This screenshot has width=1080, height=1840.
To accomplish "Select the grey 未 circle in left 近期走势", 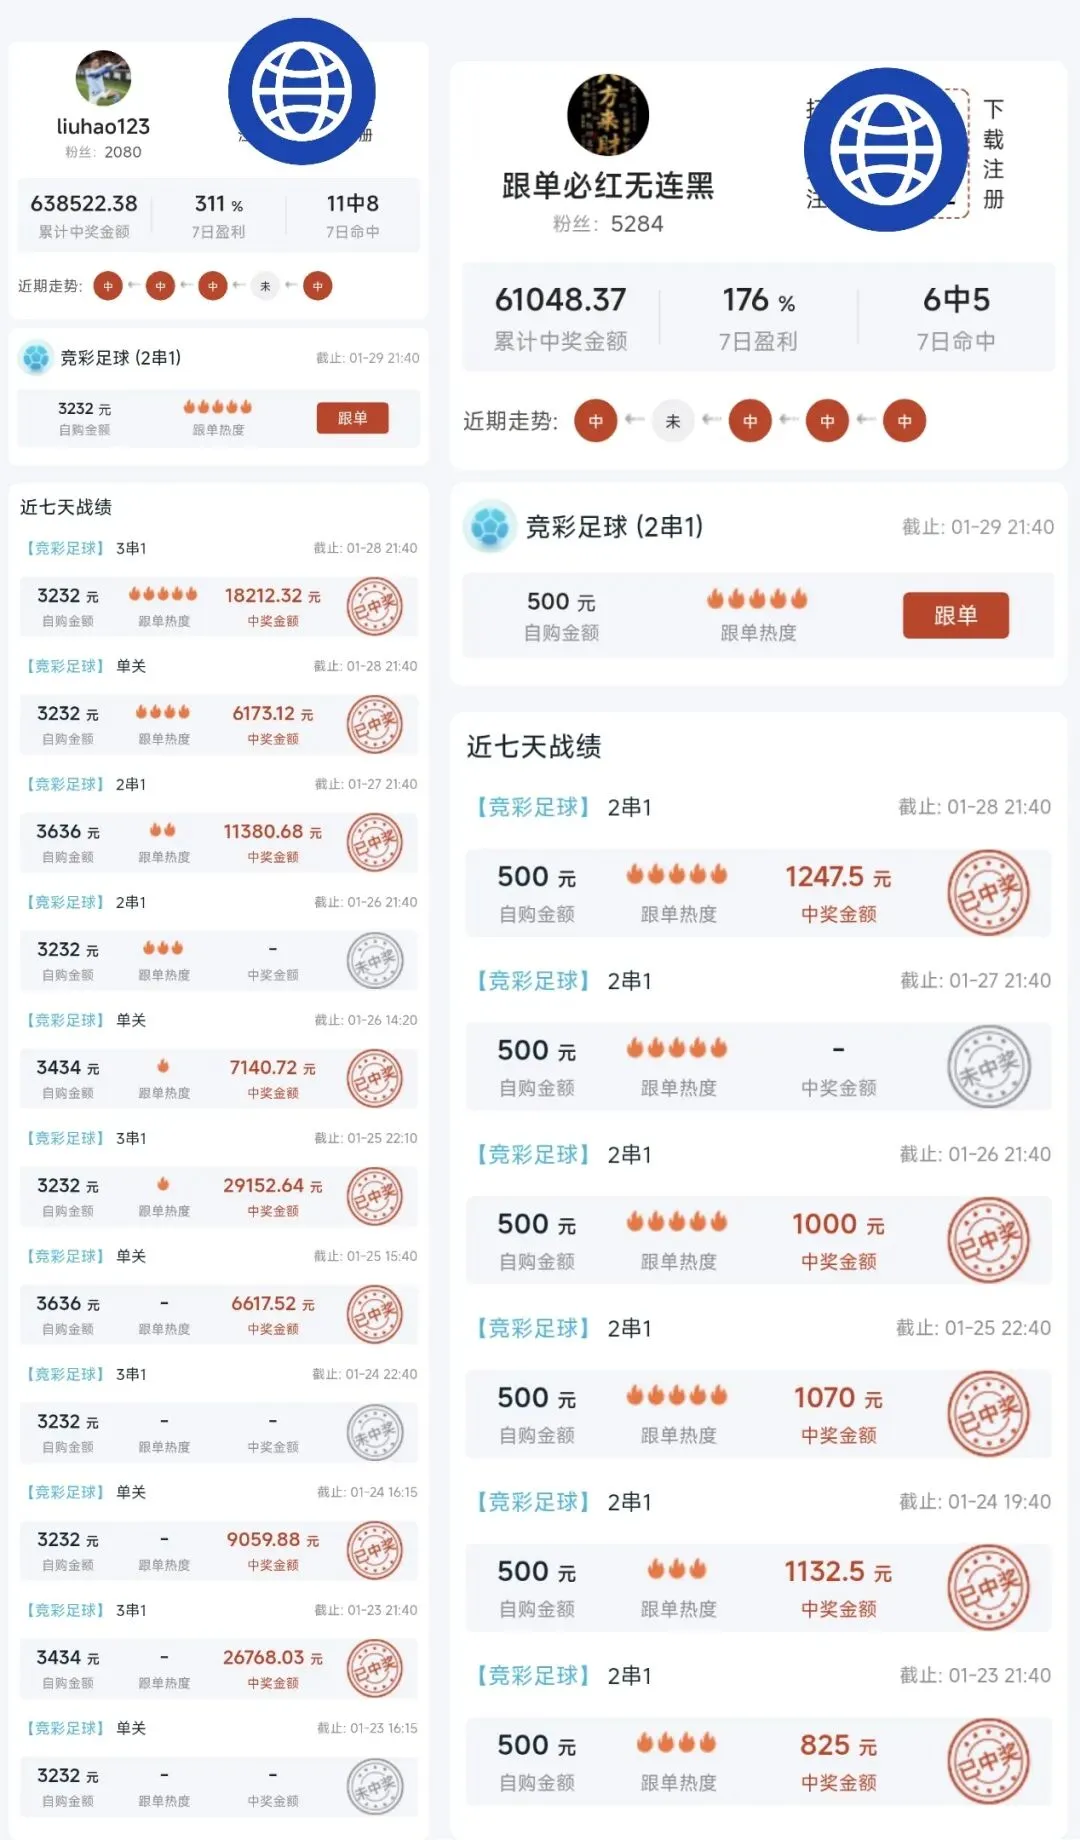I will click(x=265, y=286).
